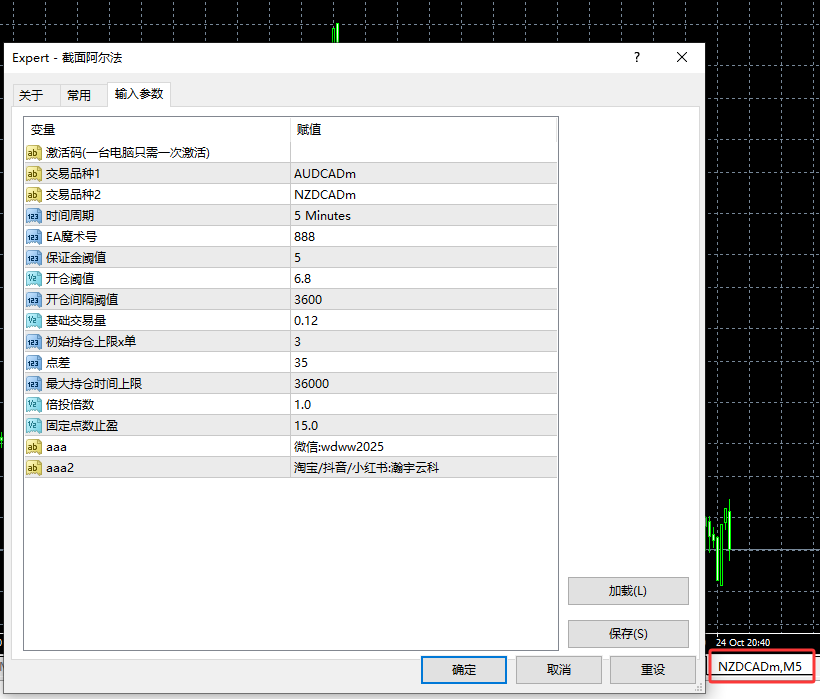Click the 保存(S) button
The height and width of the screenshot is (699, 820).
(627, 633)
